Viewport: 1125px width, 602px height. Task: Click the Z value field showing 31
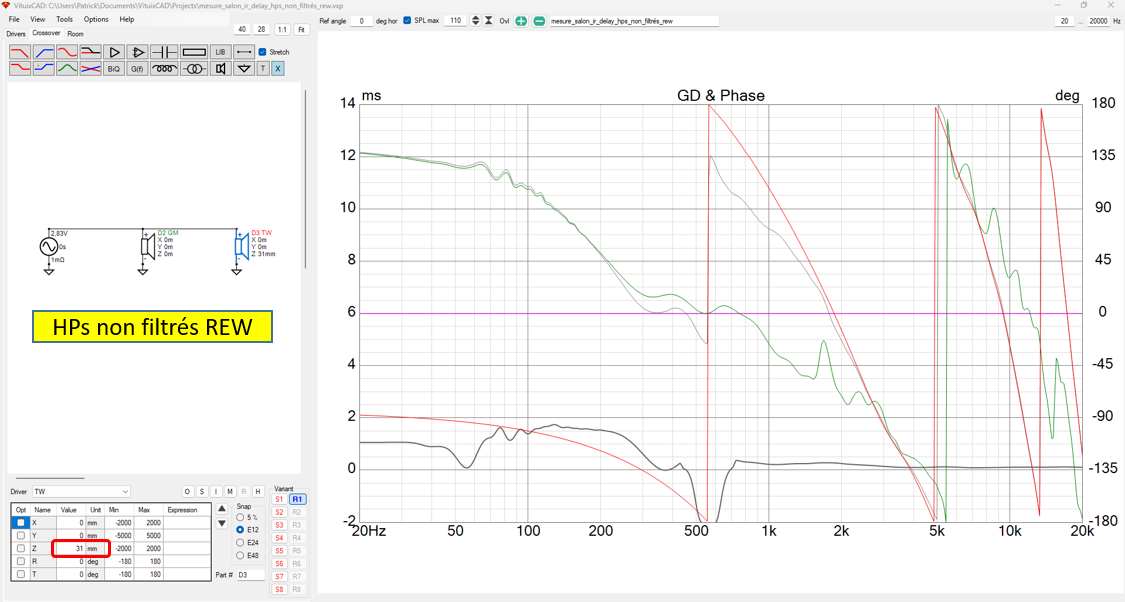coord(70,549)
